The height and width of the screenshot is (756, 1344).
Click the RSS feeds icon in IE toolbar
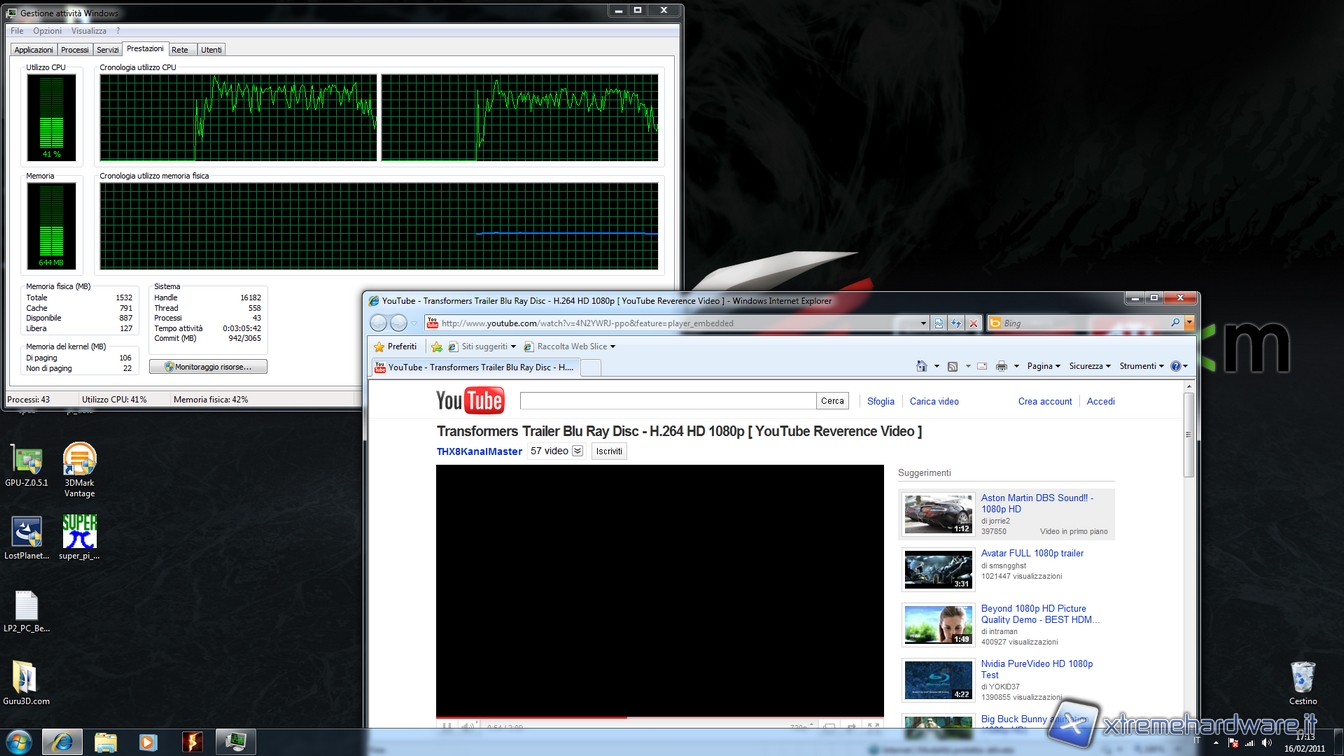tap(952, 366)
